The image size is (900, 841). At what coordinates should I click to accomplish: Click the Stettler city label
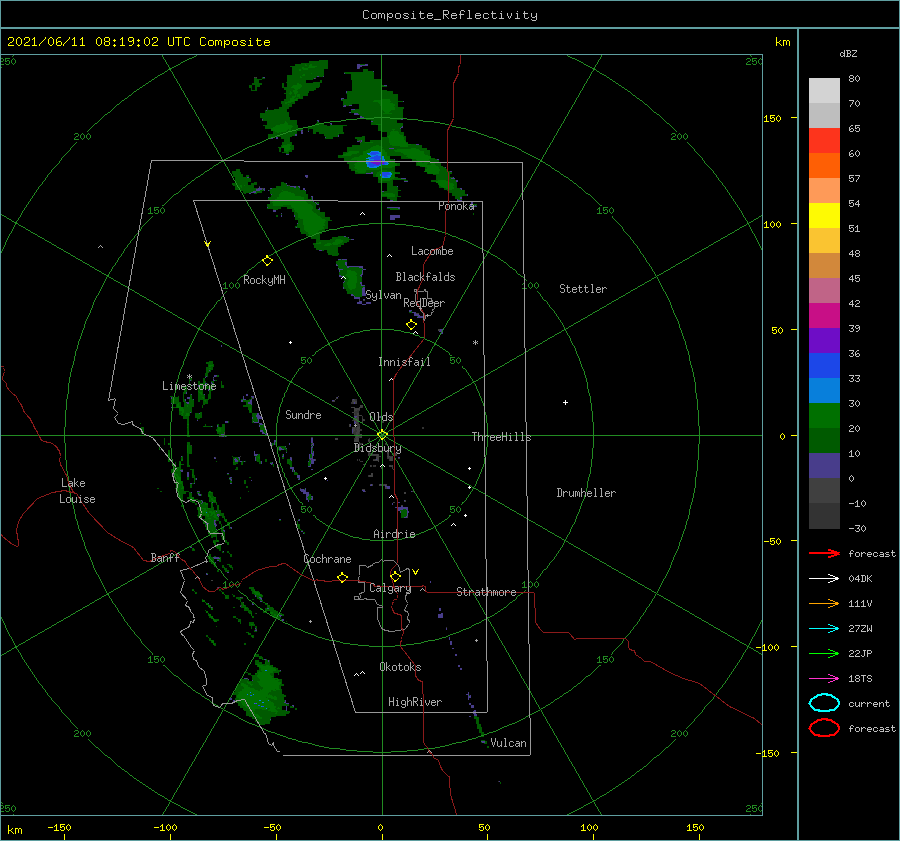pyautogui.click(x=583, y=289)
